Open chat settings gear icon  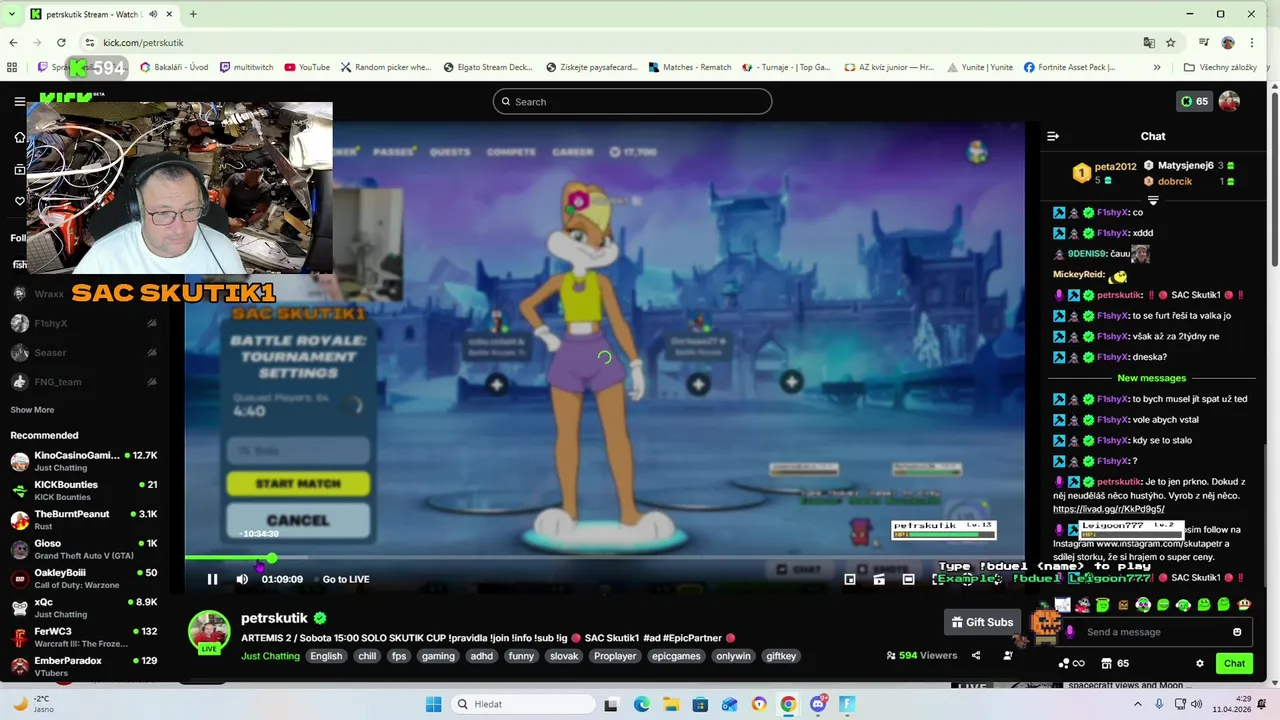click(1200, 663)
